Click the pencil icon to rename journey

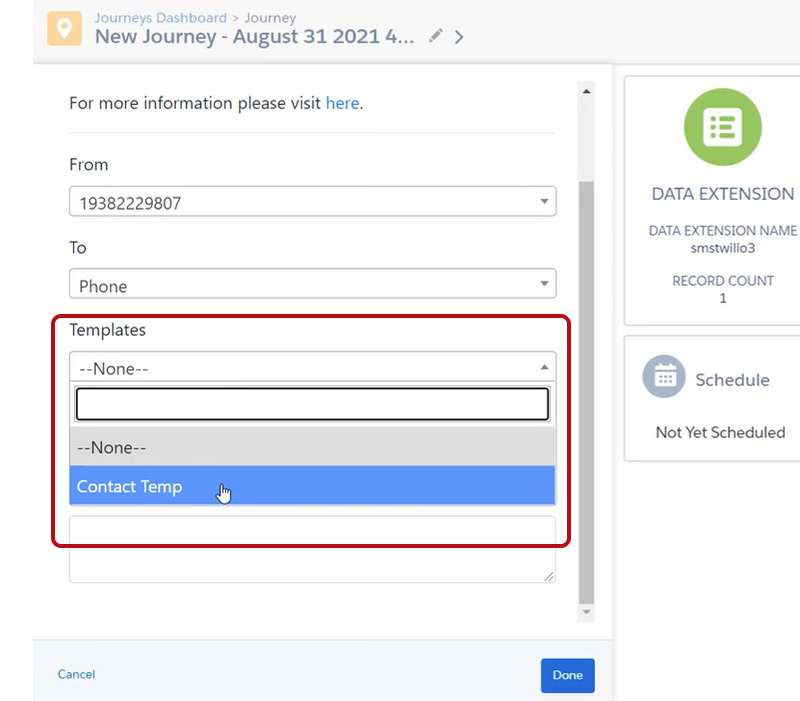coord(435,36)
